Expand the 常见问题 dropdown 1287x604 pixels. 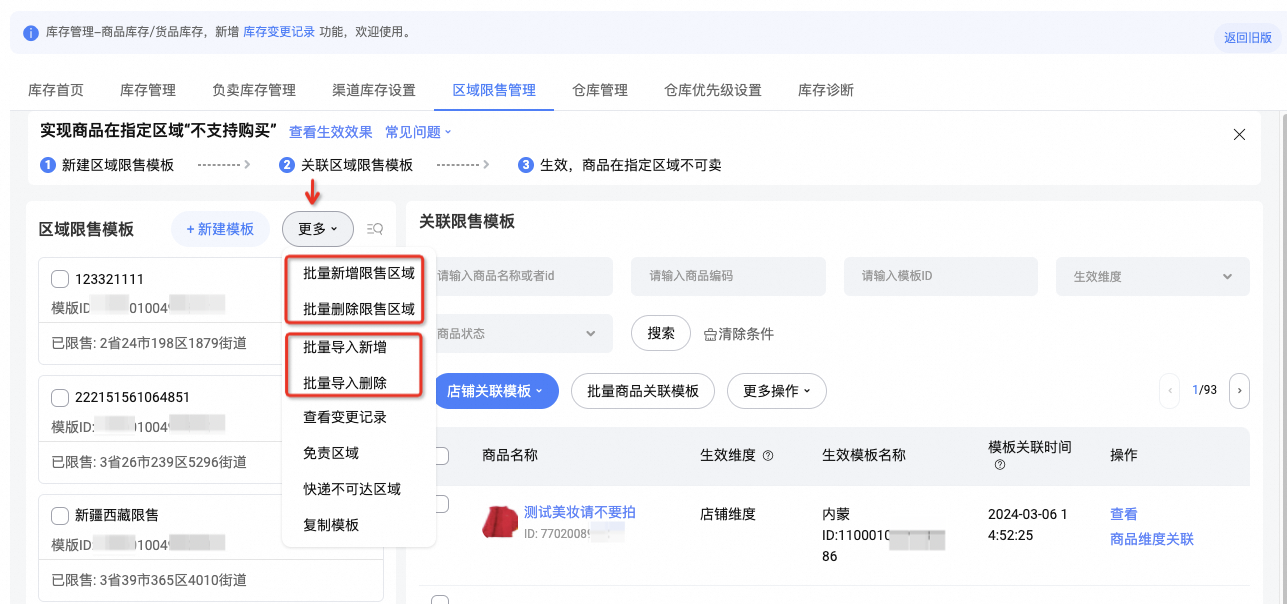pyautogui.click(x=418, y=132)
